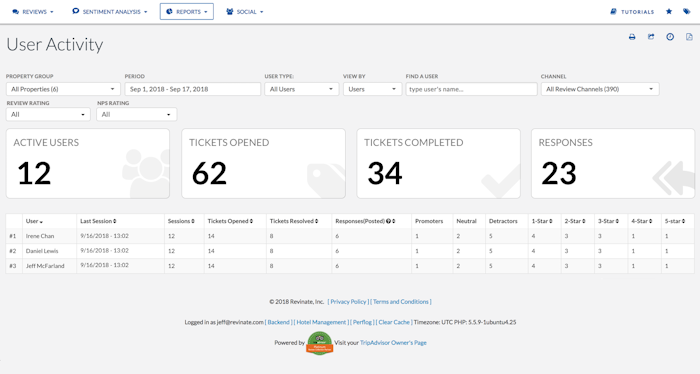Expand the Review Rating dropdown

coord(48,115)
